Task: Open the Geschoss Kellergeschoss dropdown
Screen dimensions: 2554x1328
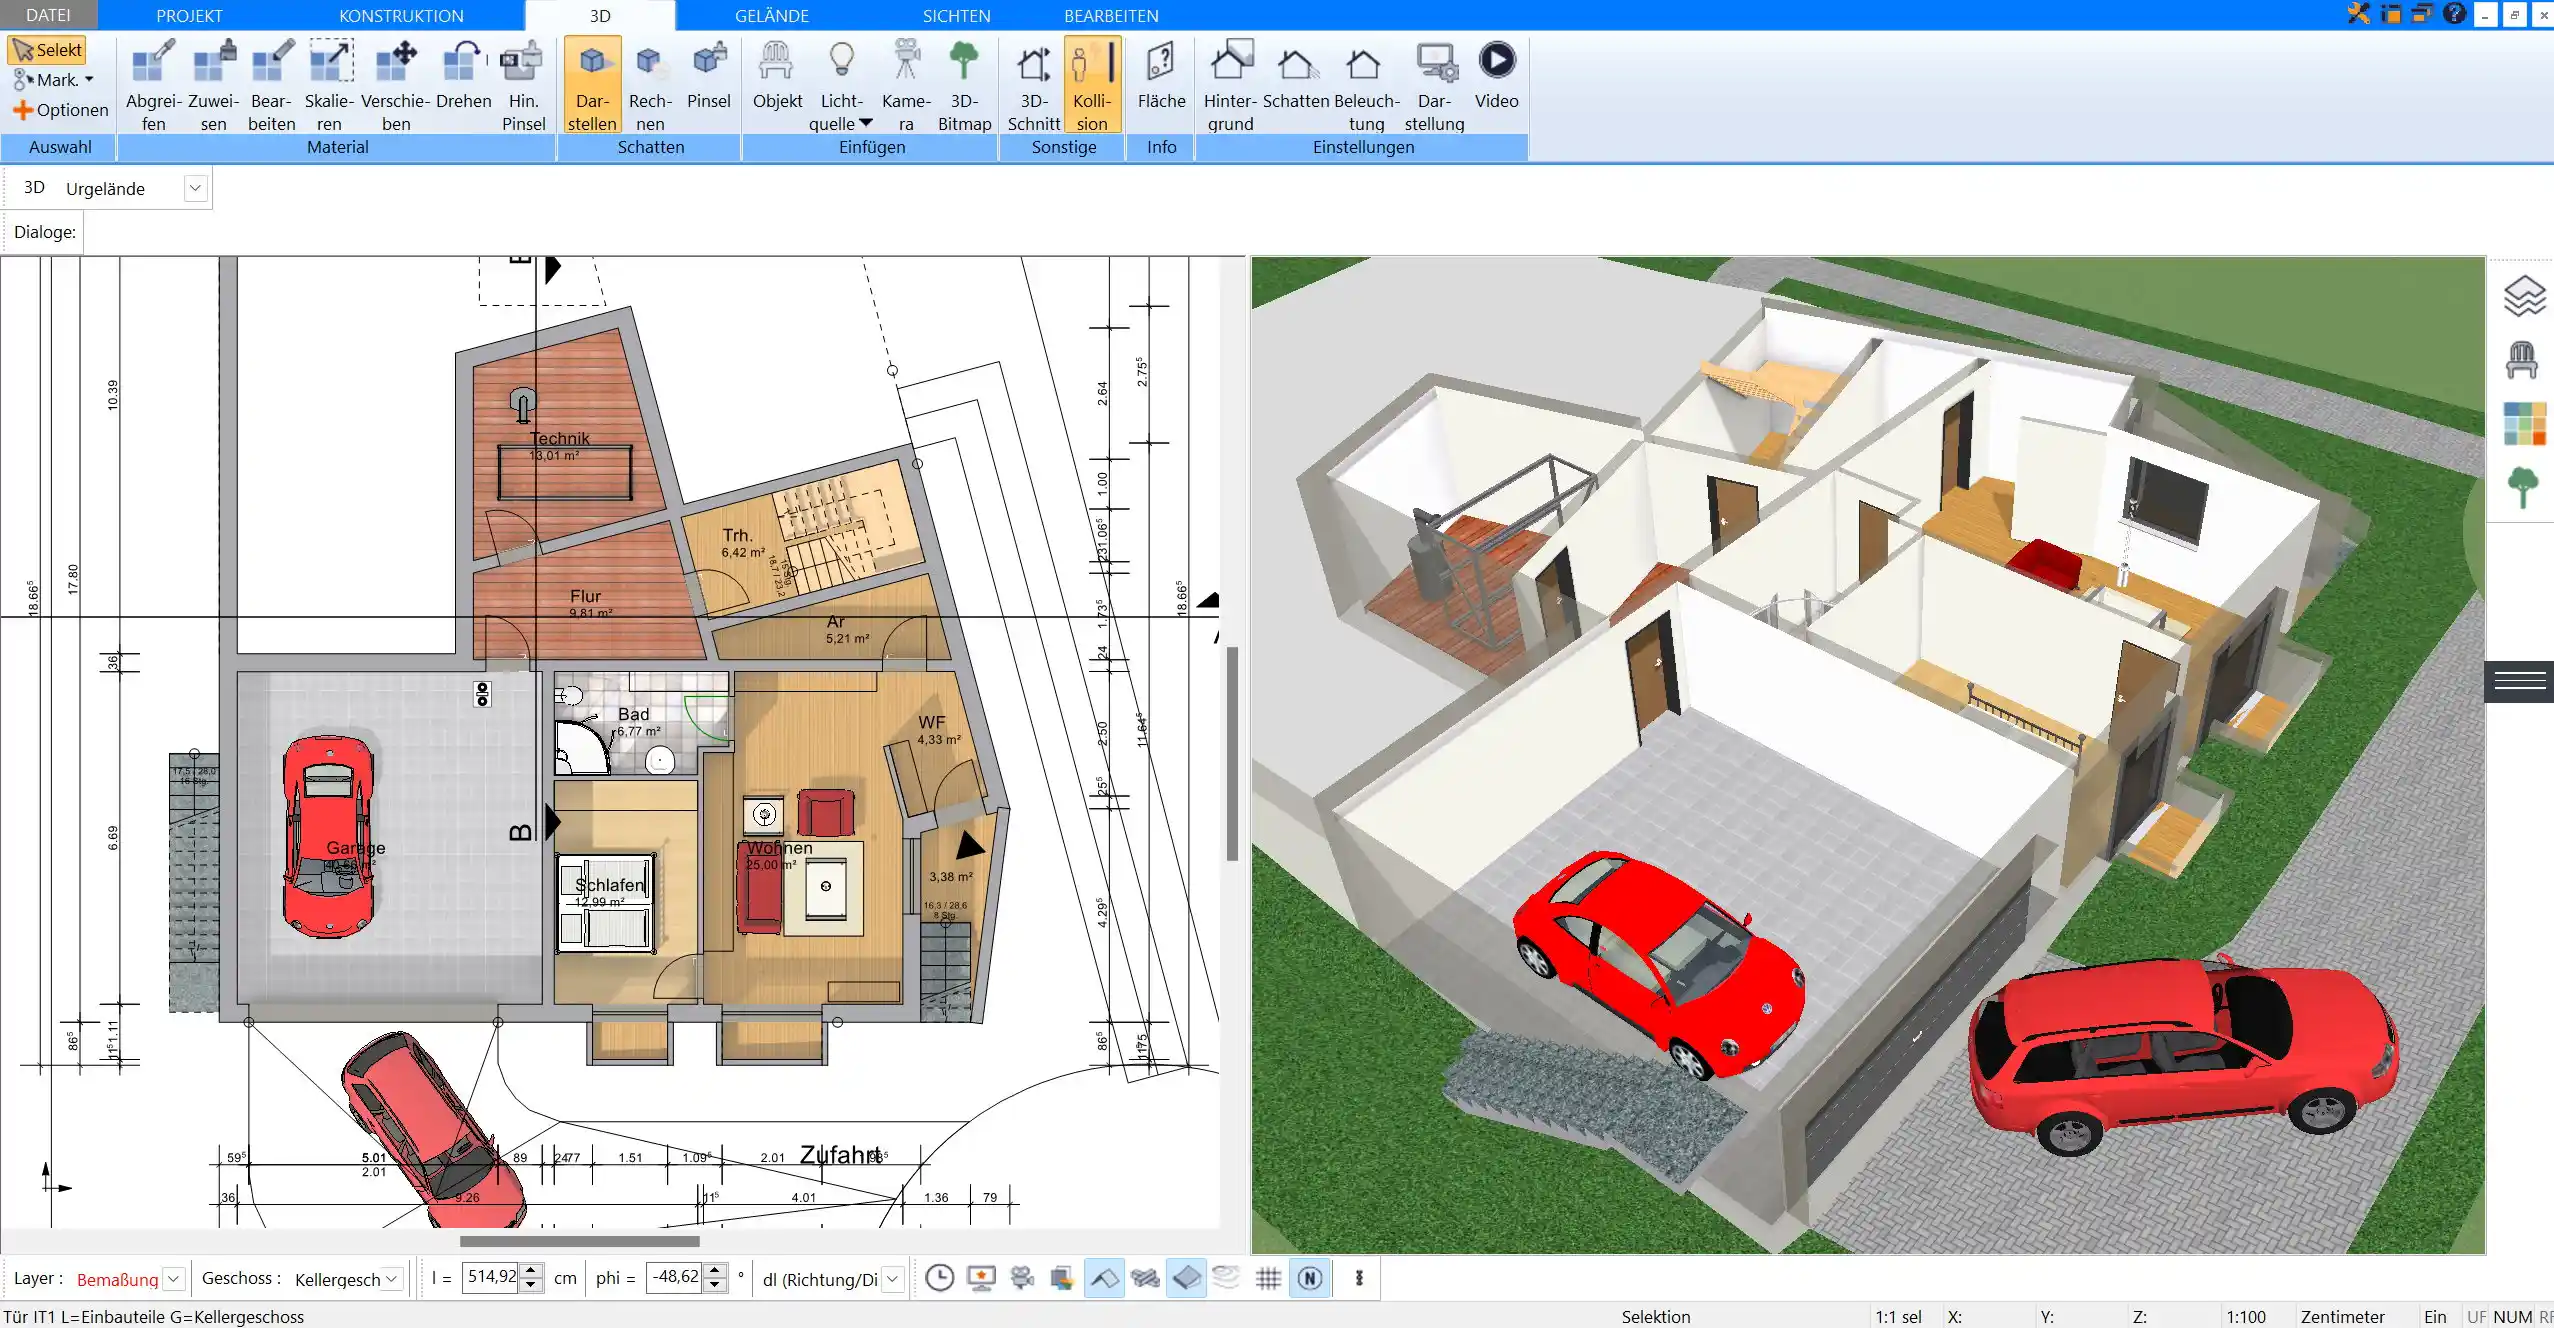Action: click(x=392, y=1279)
